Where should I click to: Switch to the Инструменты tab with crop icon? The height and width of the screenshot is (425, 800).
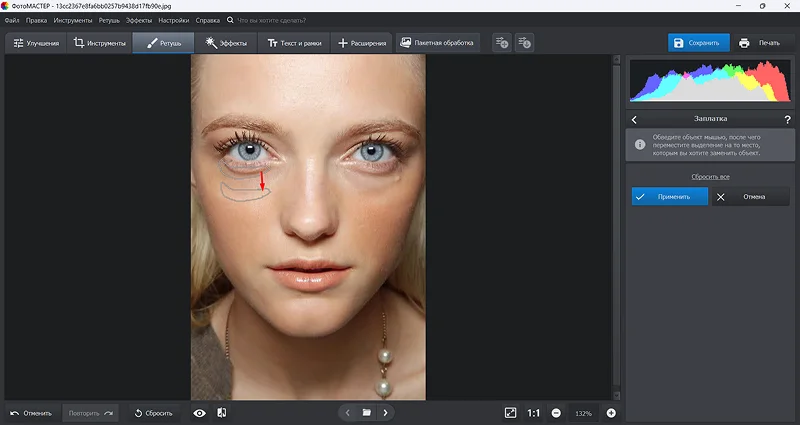[99, 43]
